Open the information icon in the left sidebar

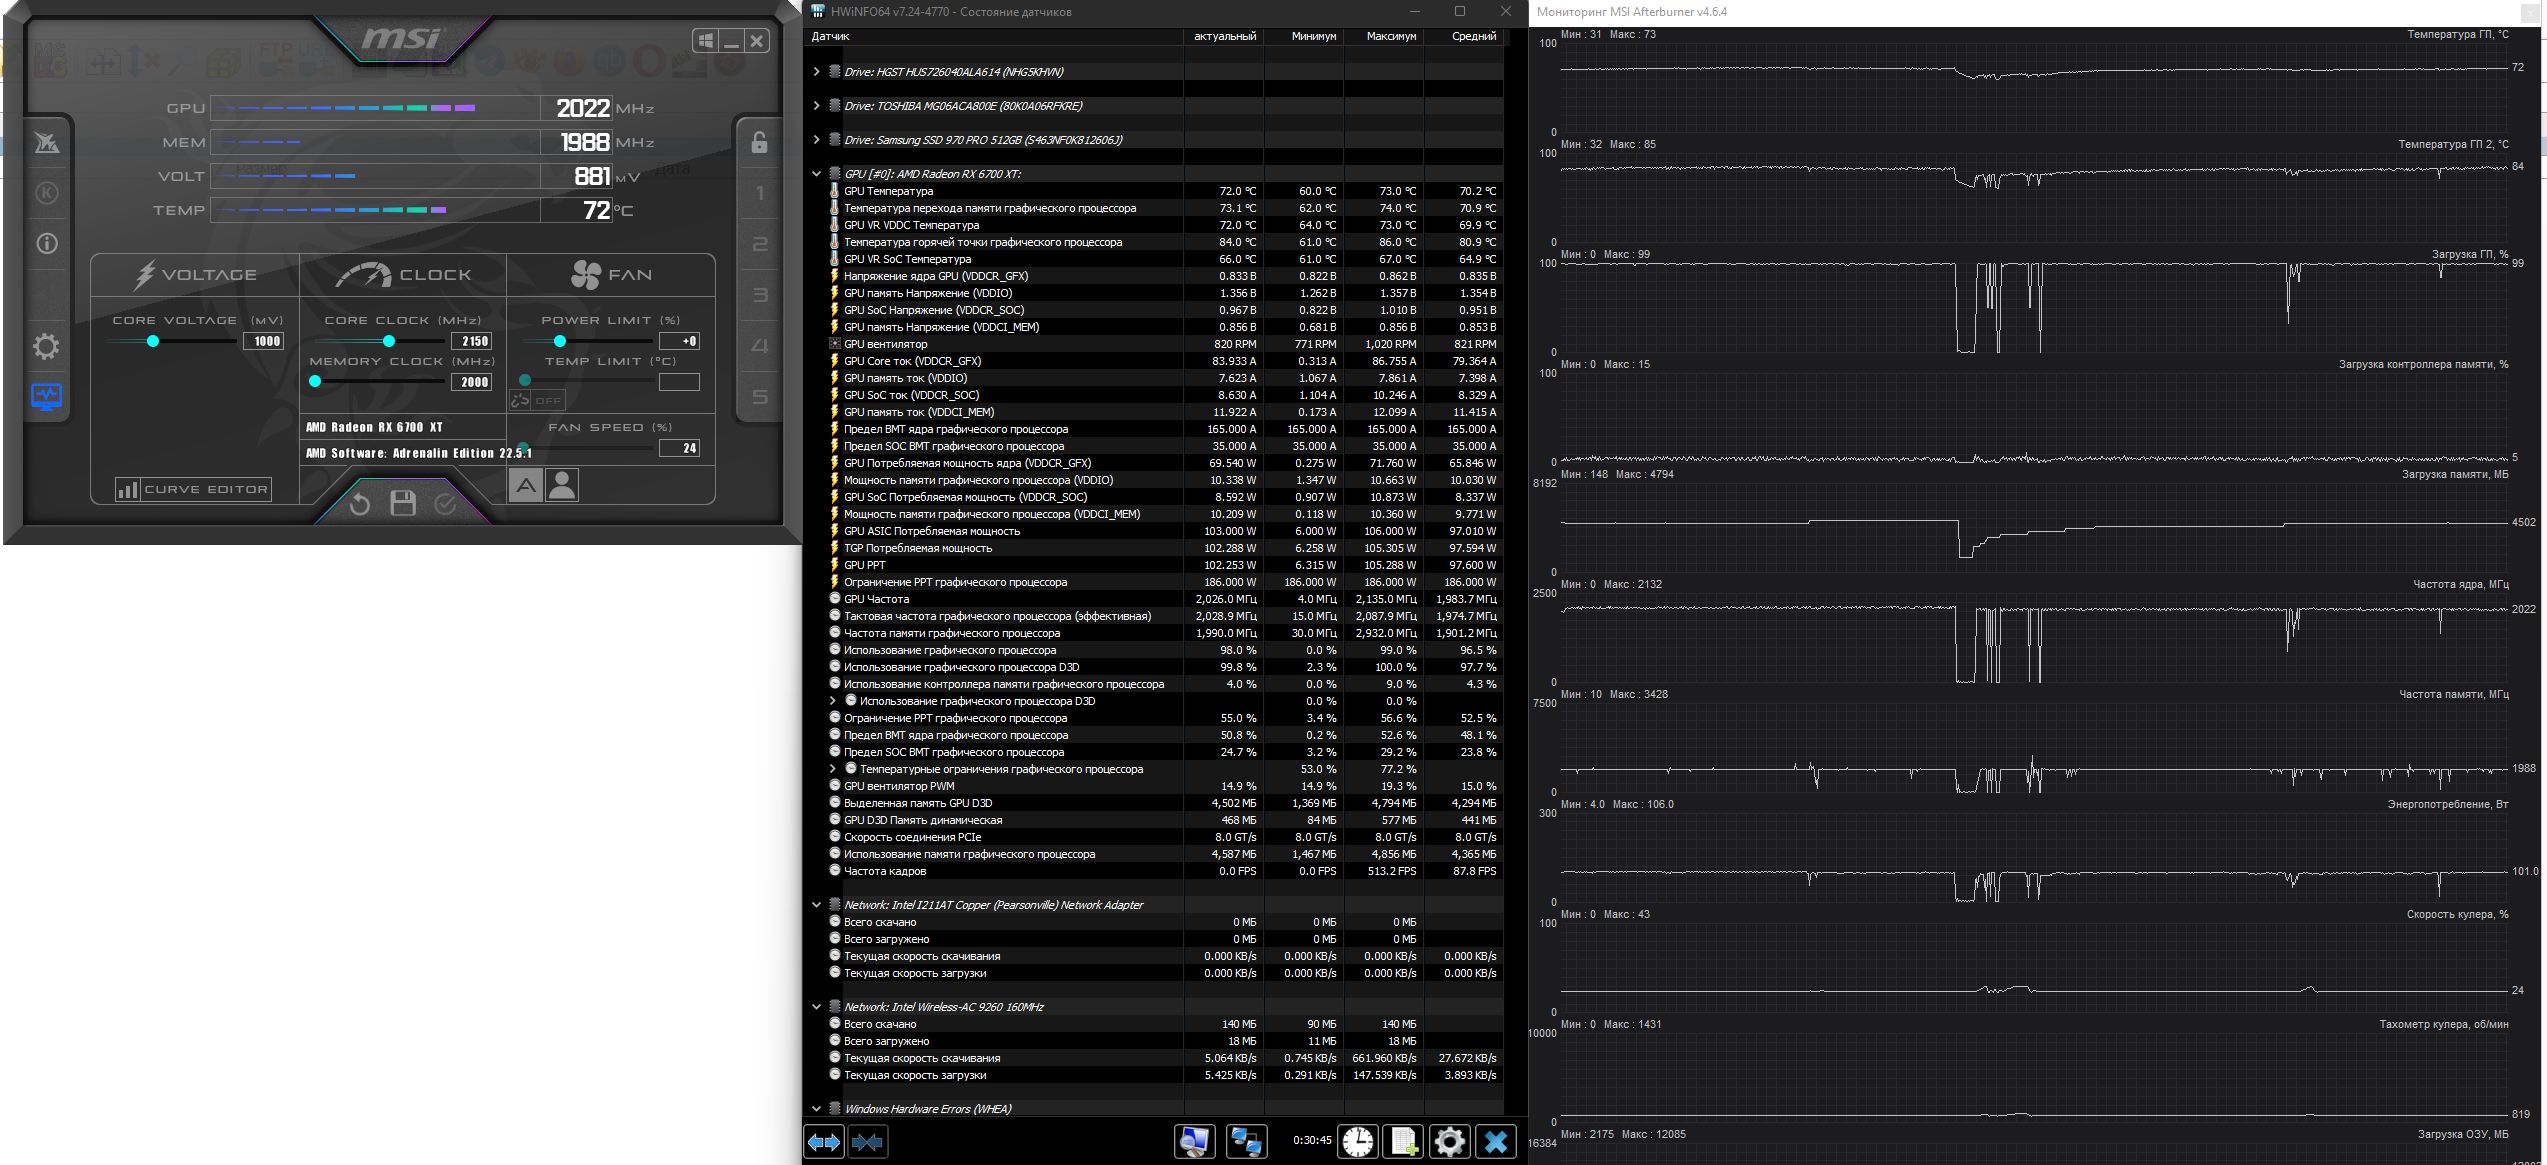(46, 243)
